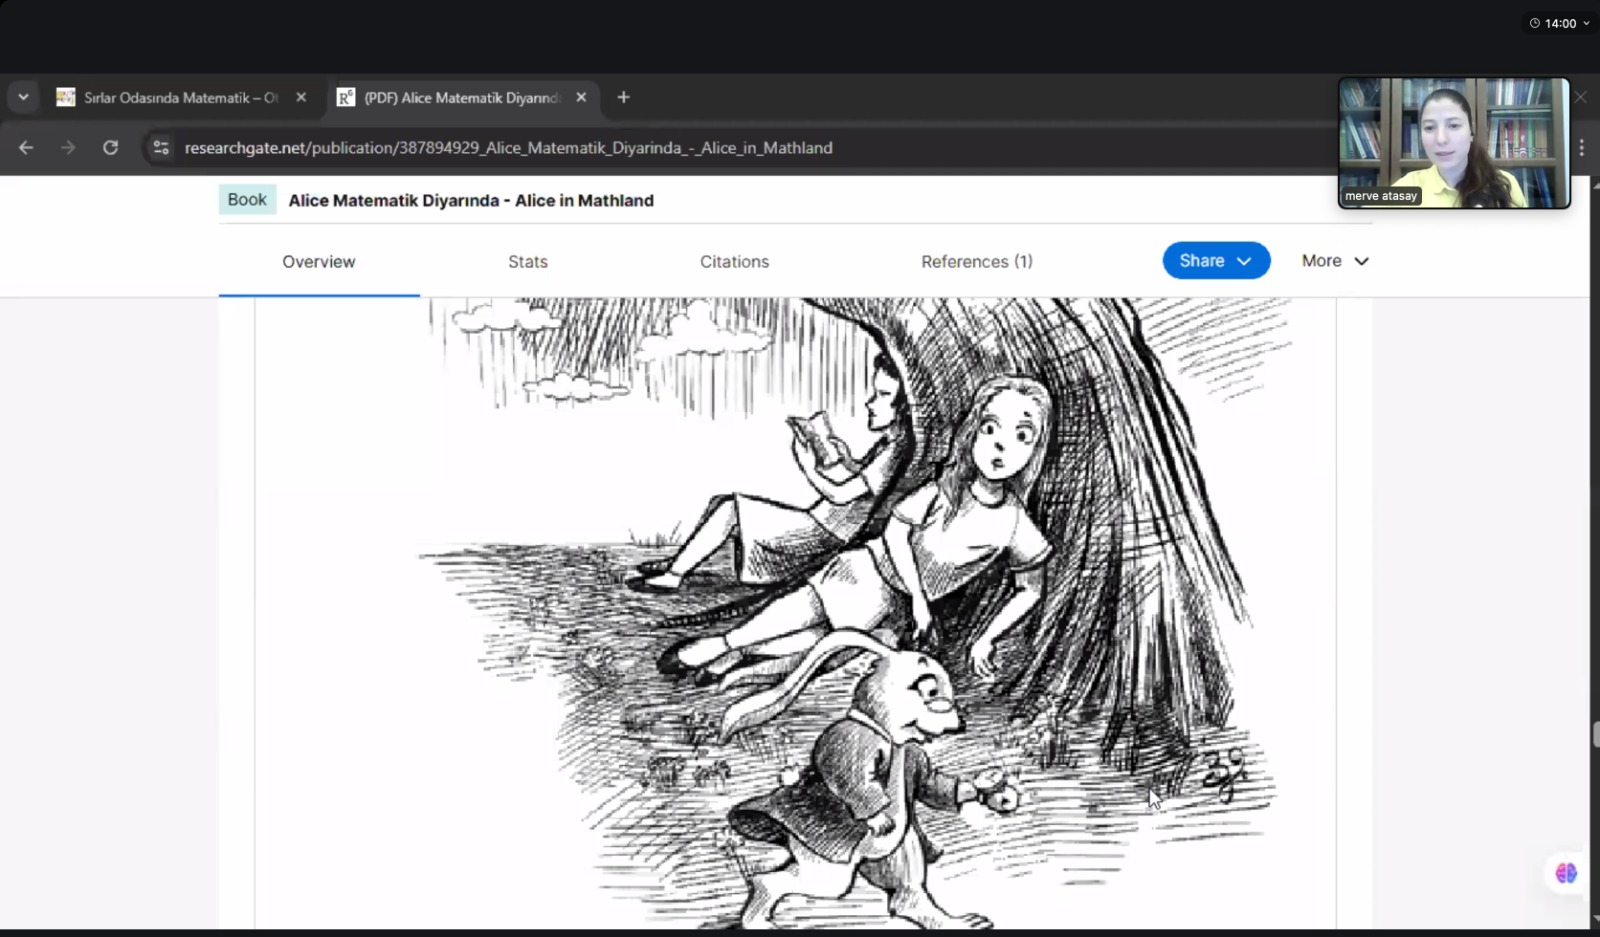Expand the More dropdown menu
Image resolution: width=1600 pixels, height=937 pixels.
pyautogui.click(x=1334, y=261)
